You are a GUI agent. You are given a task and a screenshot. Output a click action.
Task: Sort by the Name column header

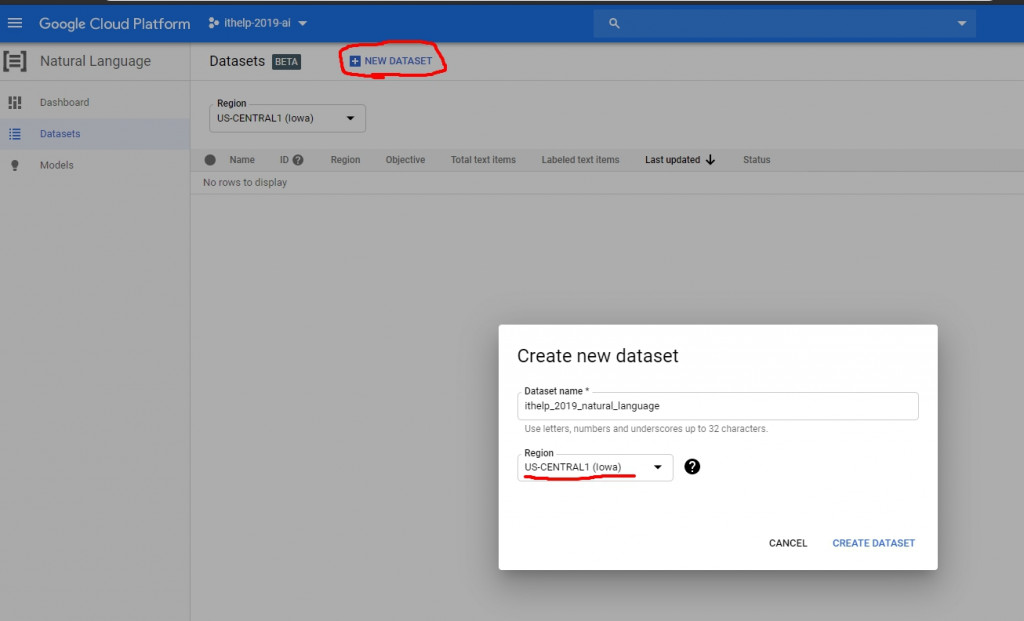[242, 159]
